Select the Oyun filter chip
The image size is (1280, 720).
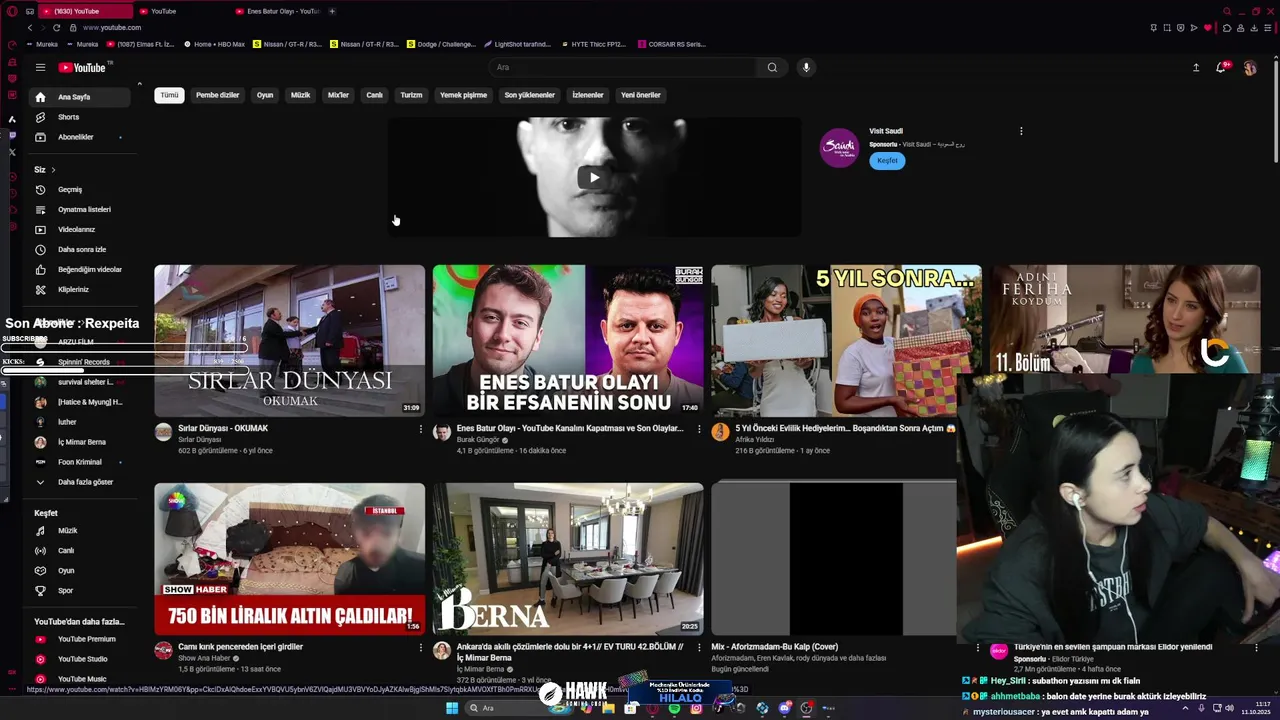pyautogui.click(x=265, y=95)
